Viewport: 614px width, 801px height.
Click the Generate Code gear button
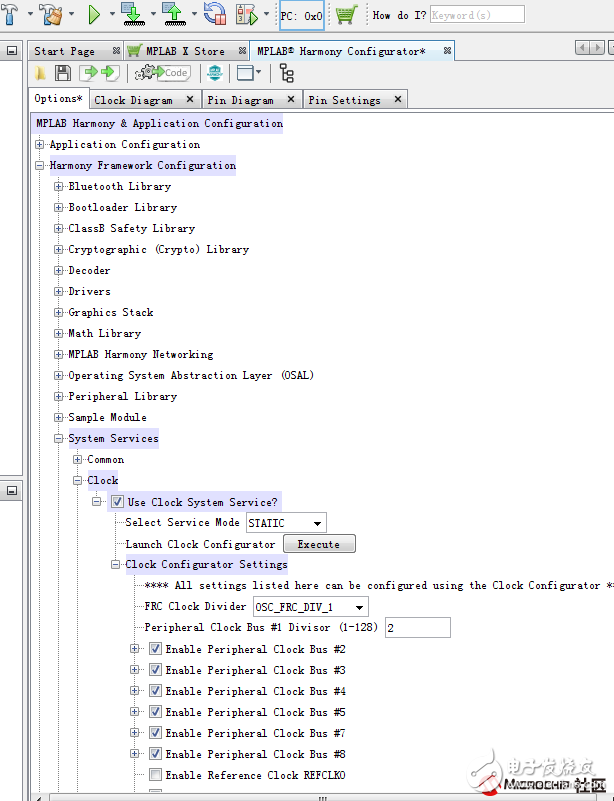(162, 73)
